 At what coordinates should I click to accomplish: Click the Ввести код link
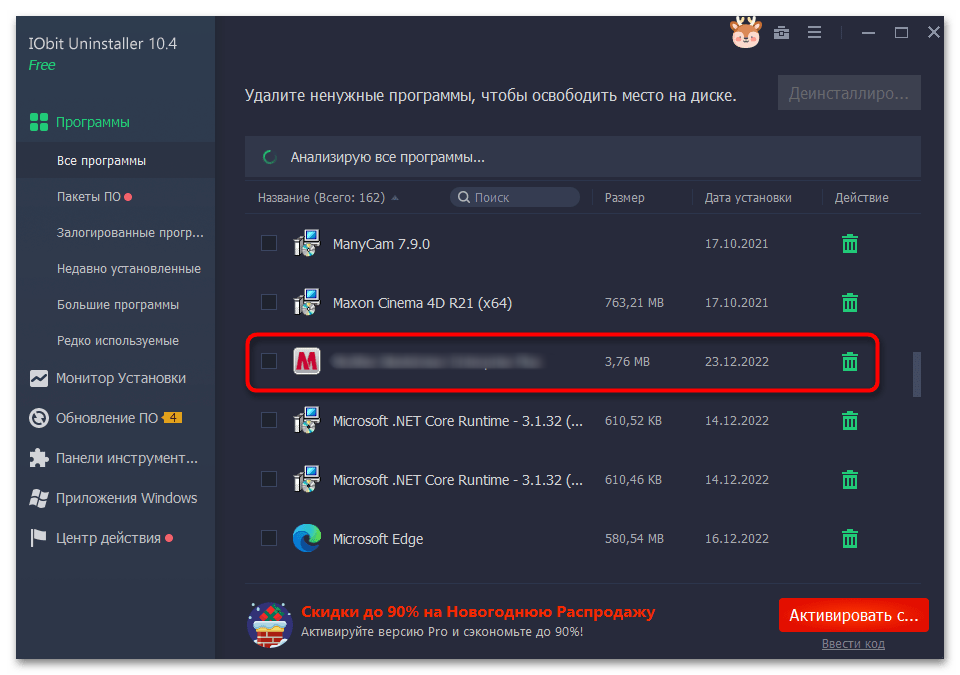click(853, 643)
